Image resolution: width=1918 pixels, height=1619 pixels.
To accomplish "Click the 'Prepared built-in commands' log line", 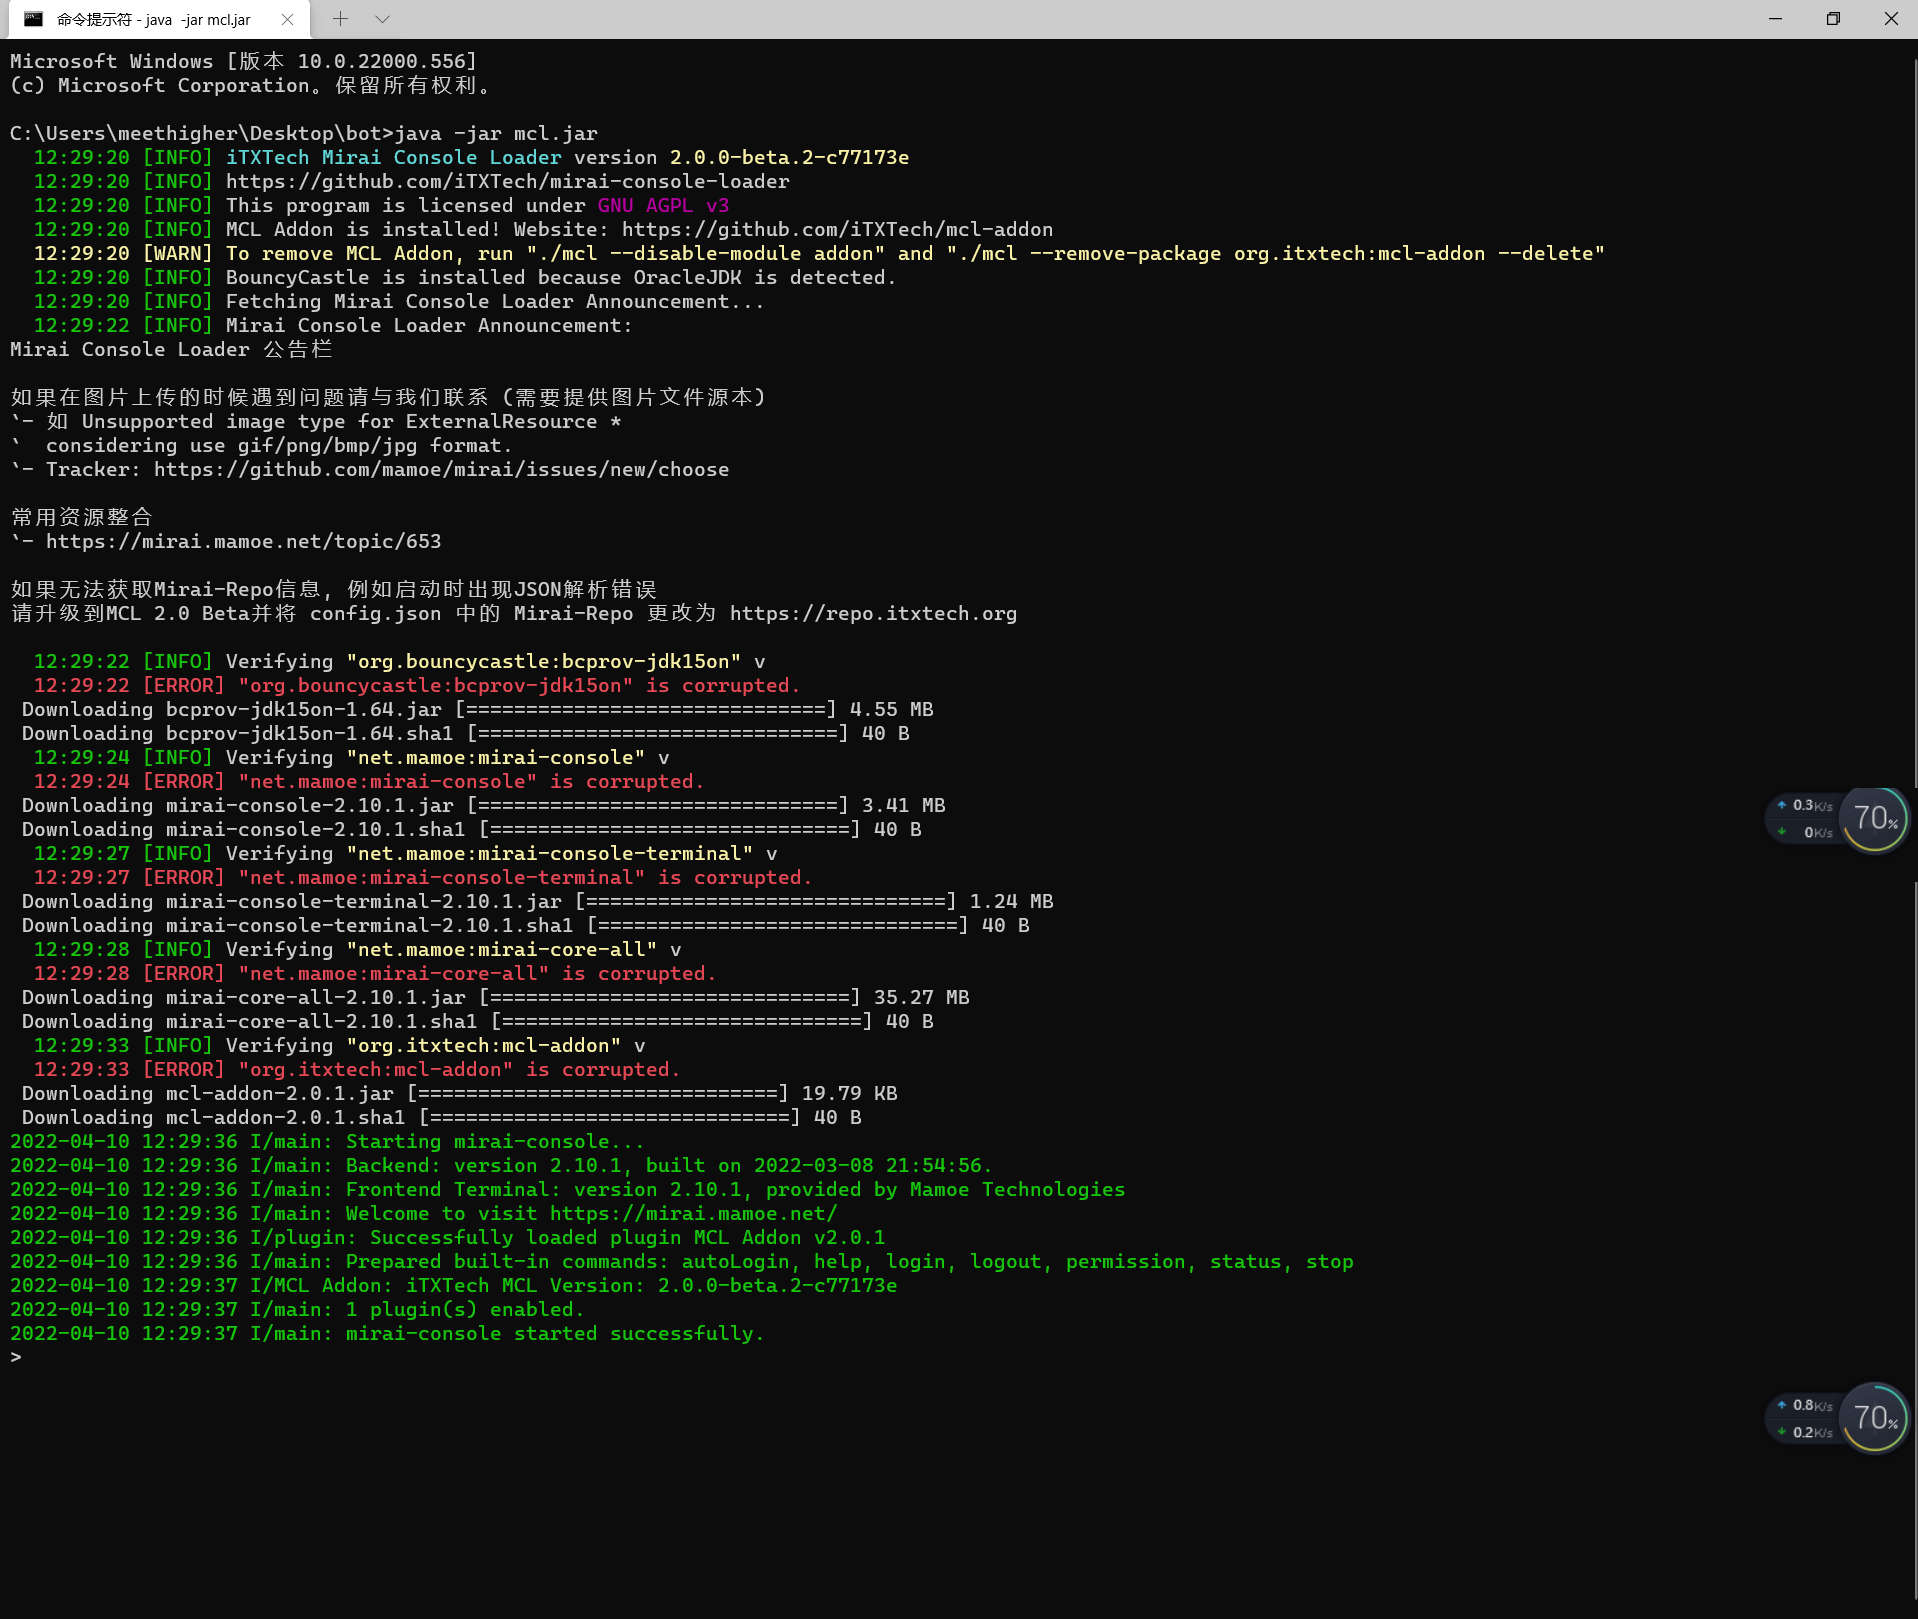I will [x=681, y=1261].
